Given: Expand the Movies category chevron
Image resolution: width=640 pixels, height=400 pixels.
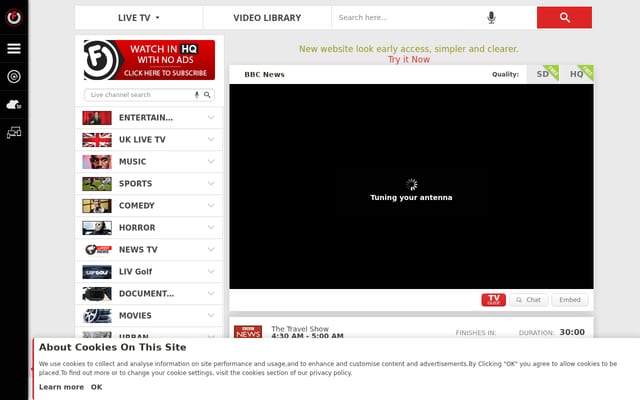Looking at the screenshot, I should [x=211, y=316].
